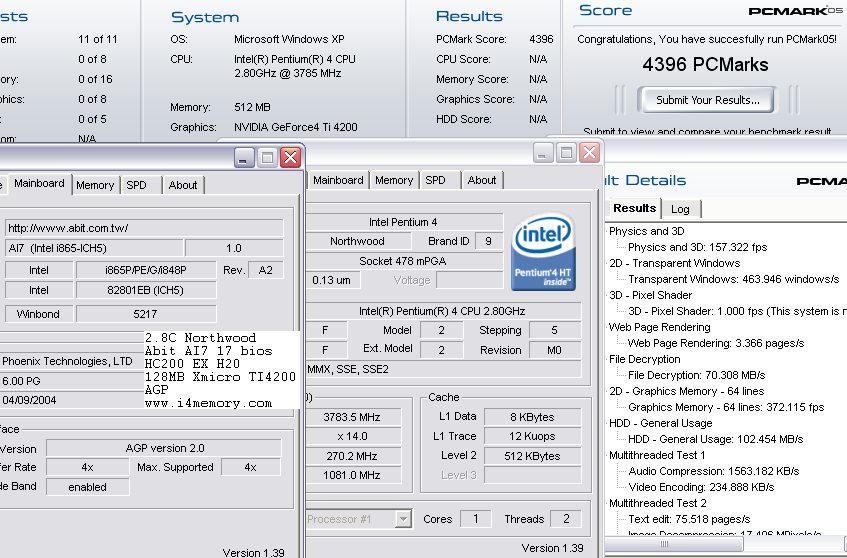Open About tab in left CPU-Z window
This screenshot has width=847, height=558.
point(183,185)
